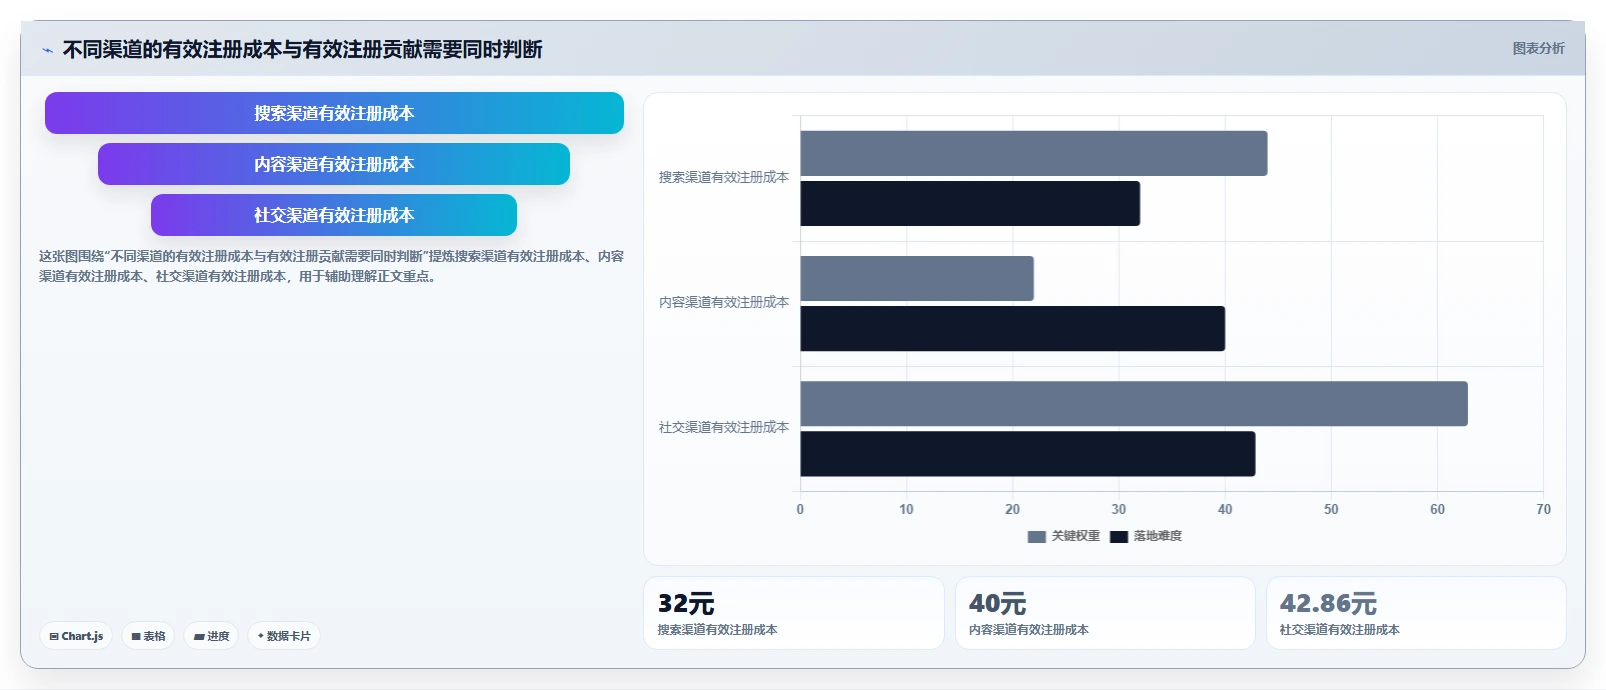The image size is (1606, 690).
Task: Click the y-axis label 社交渠道有效注册成本
Action: coord(723,427)
